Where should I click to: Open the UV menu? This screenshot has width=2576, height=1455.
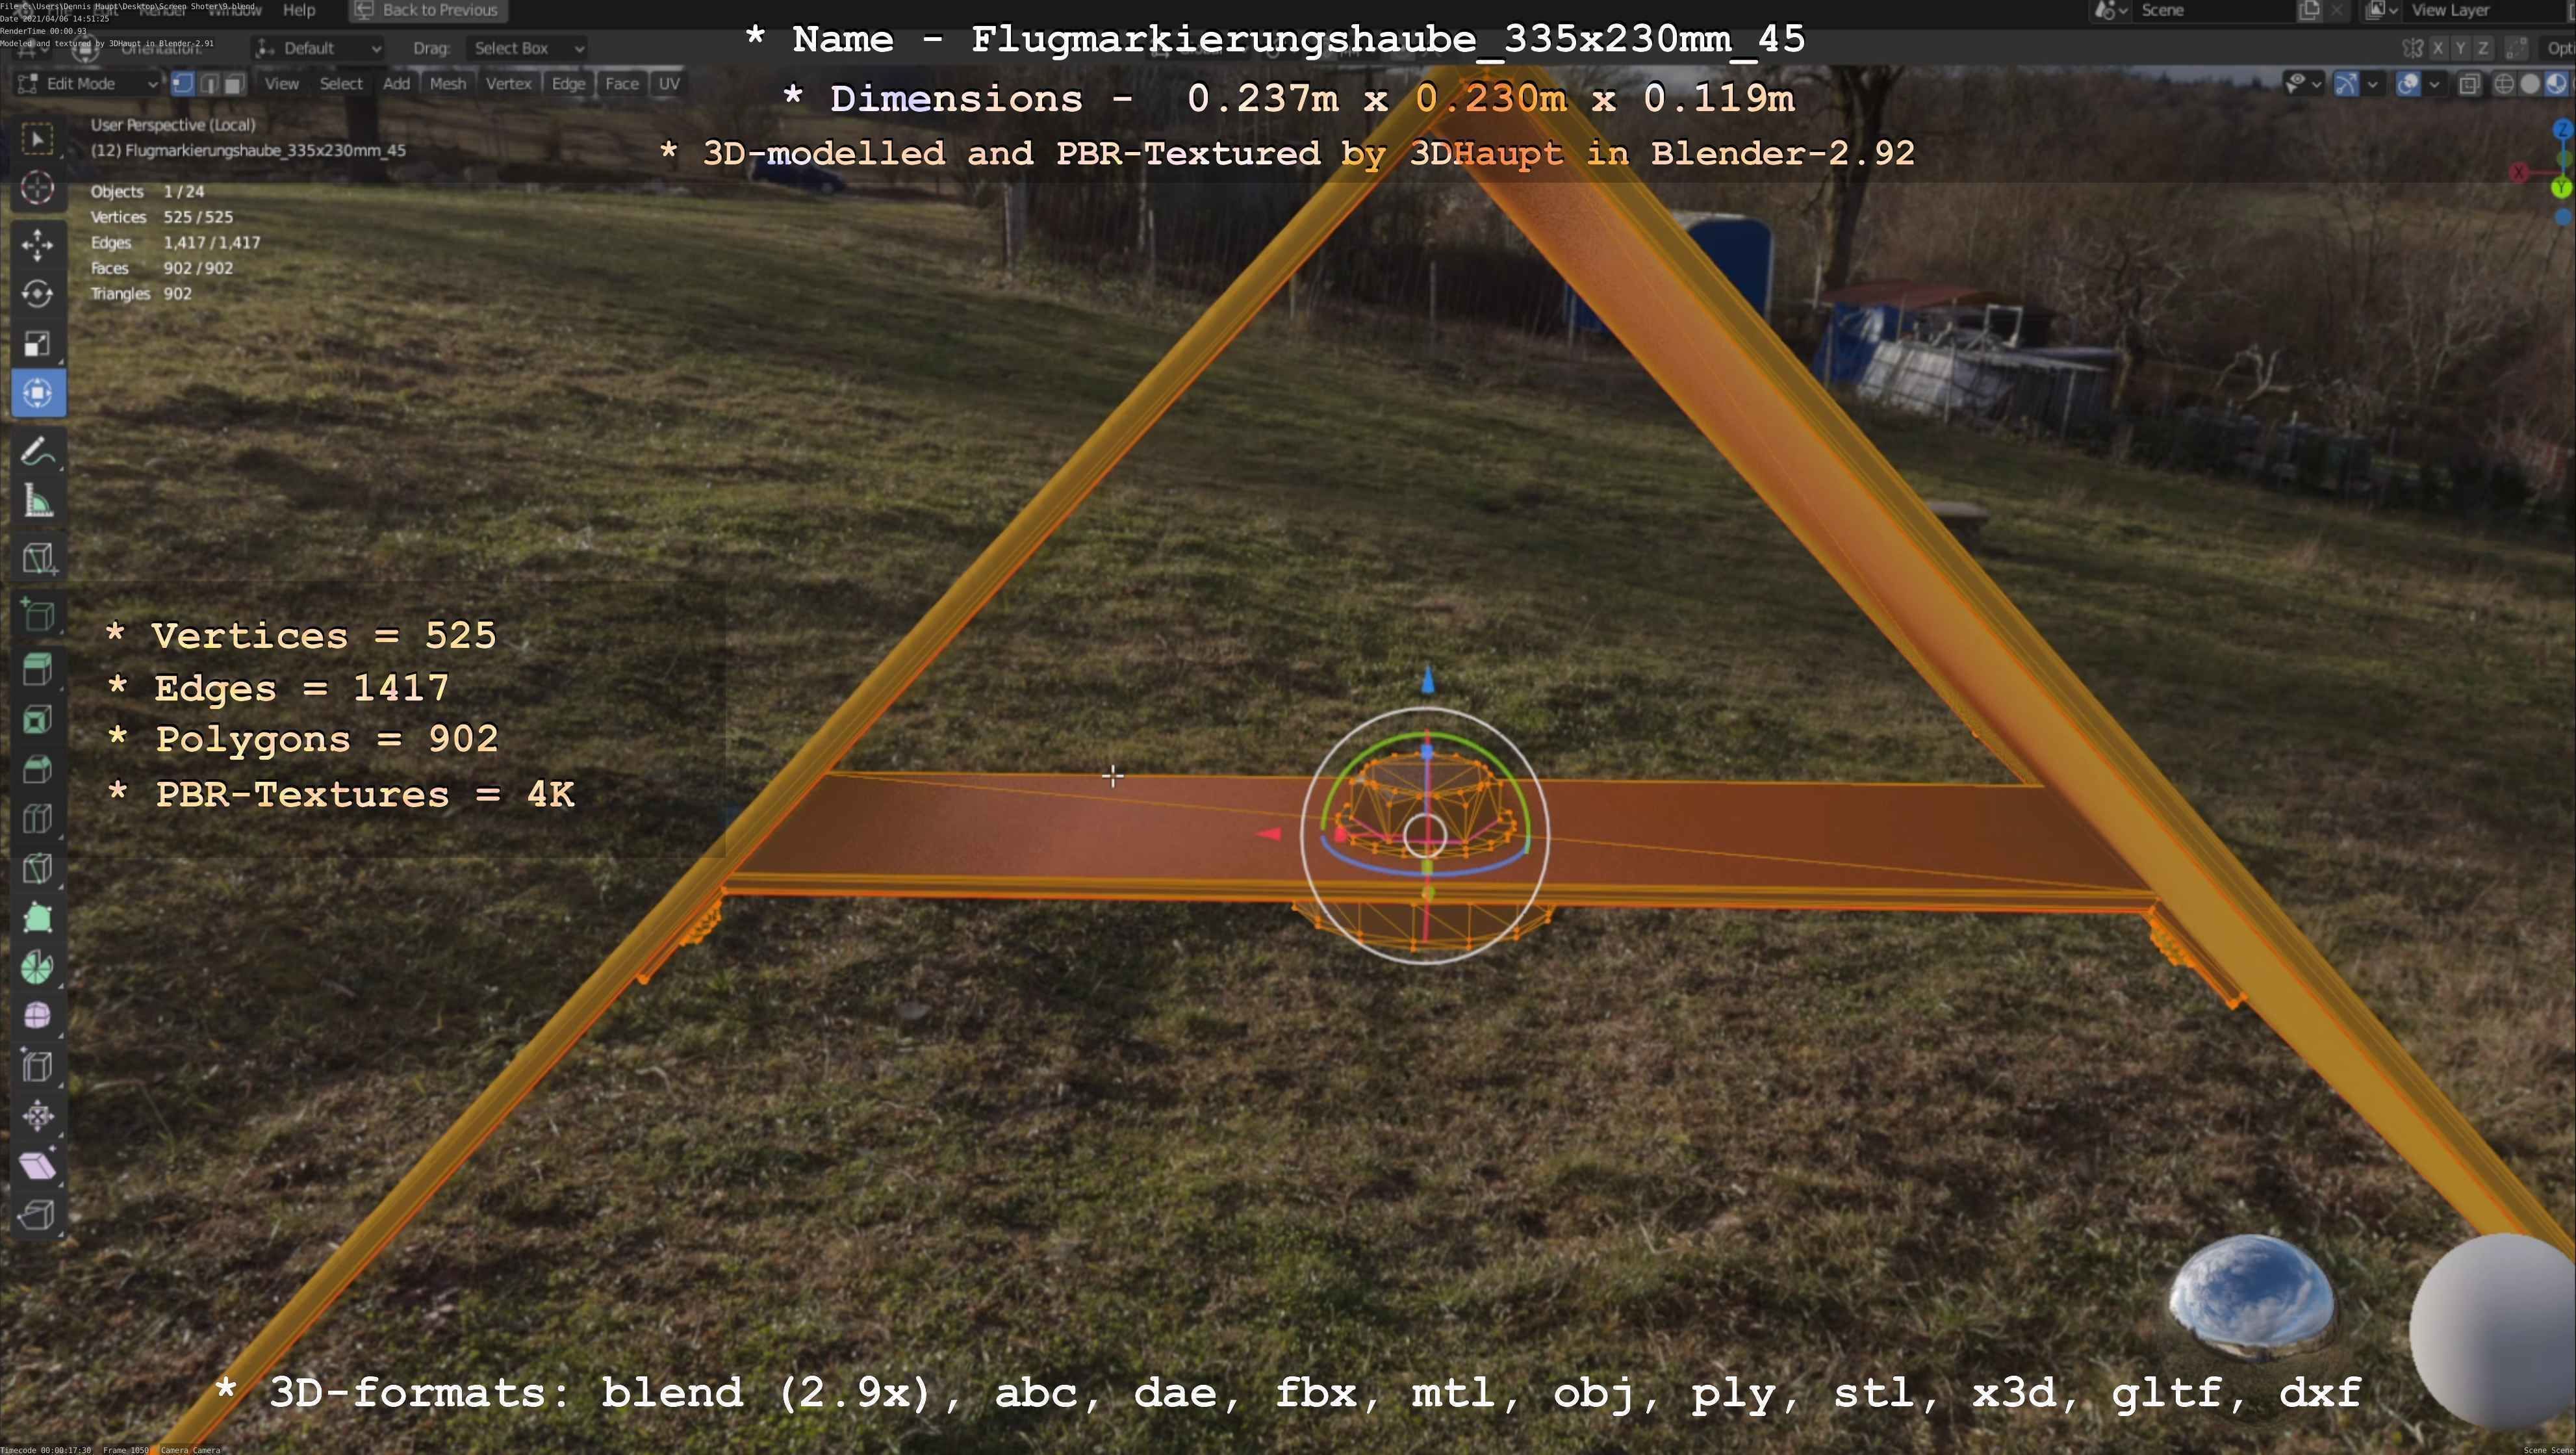pyautogui.click(x=669, y=84)
